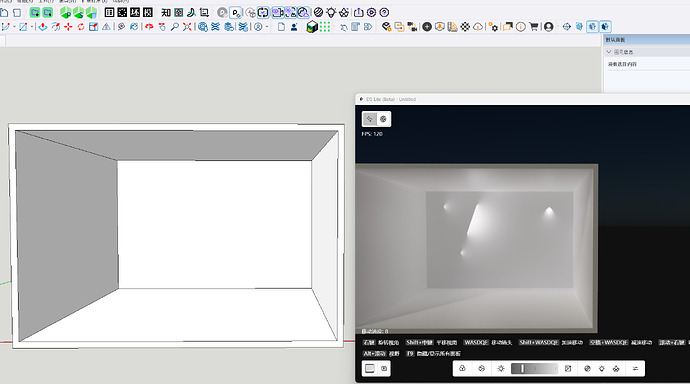This screenshot has width=690, height=384.
Task: Click the green dotted grid icon
Action: (325, 27)
